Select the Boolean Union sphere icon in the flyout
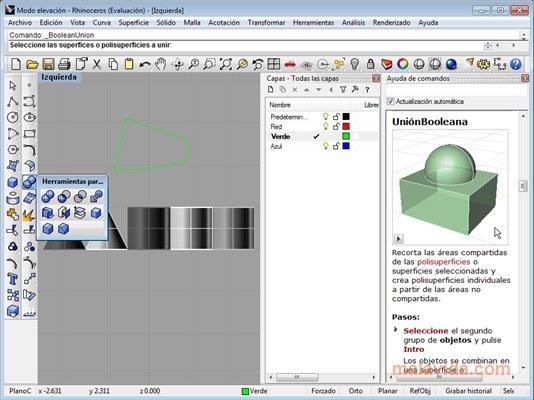Viewport: 534px width, 400px height. pos(48,197)
